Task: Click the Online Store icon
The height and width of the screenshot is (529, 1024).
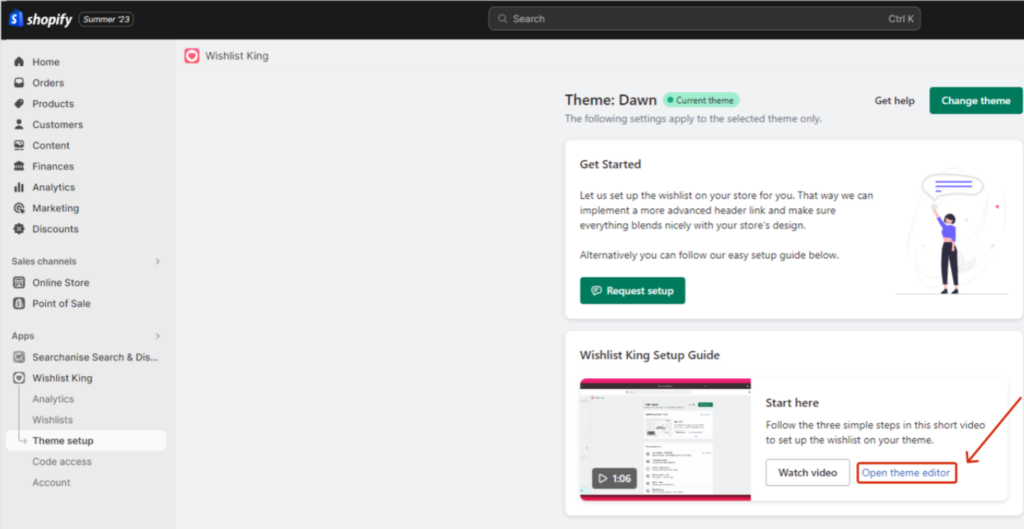Action: [x=19, y=283]
